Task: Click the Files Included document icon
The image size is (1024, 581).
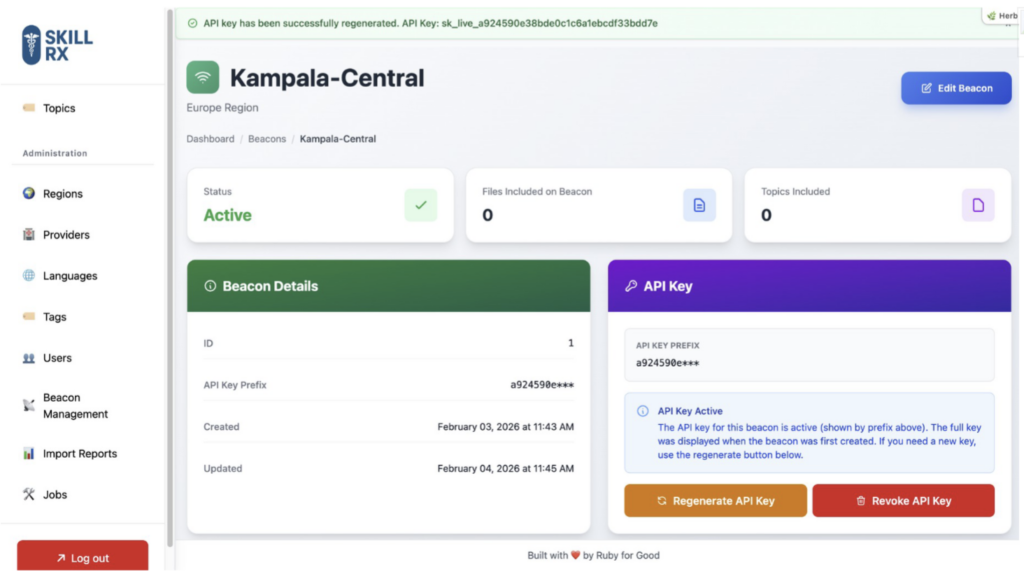Action: tap(699, 205)
